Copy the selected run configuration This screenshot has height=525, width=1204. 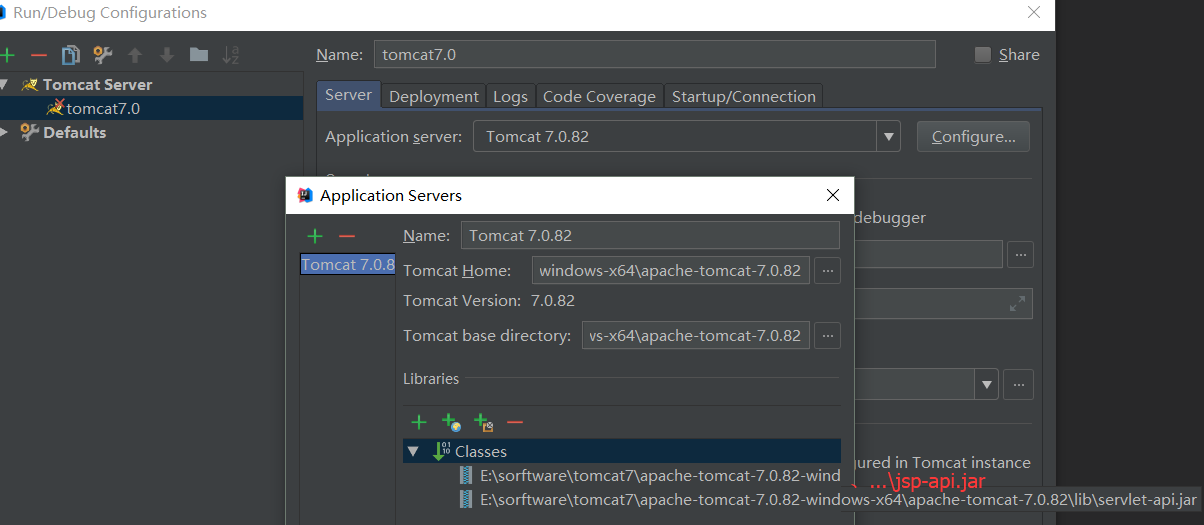click(70, 55)
